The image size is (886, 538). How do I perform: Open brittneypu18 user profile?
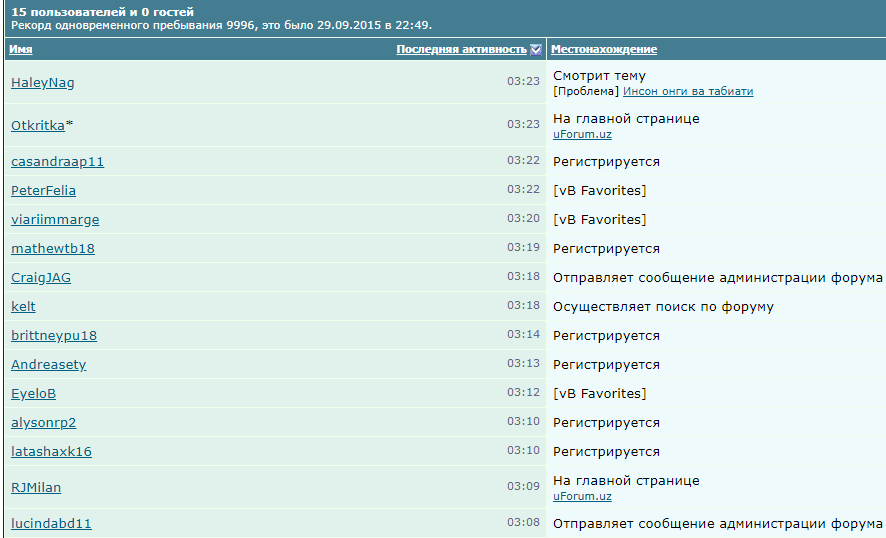coord(54,336)
